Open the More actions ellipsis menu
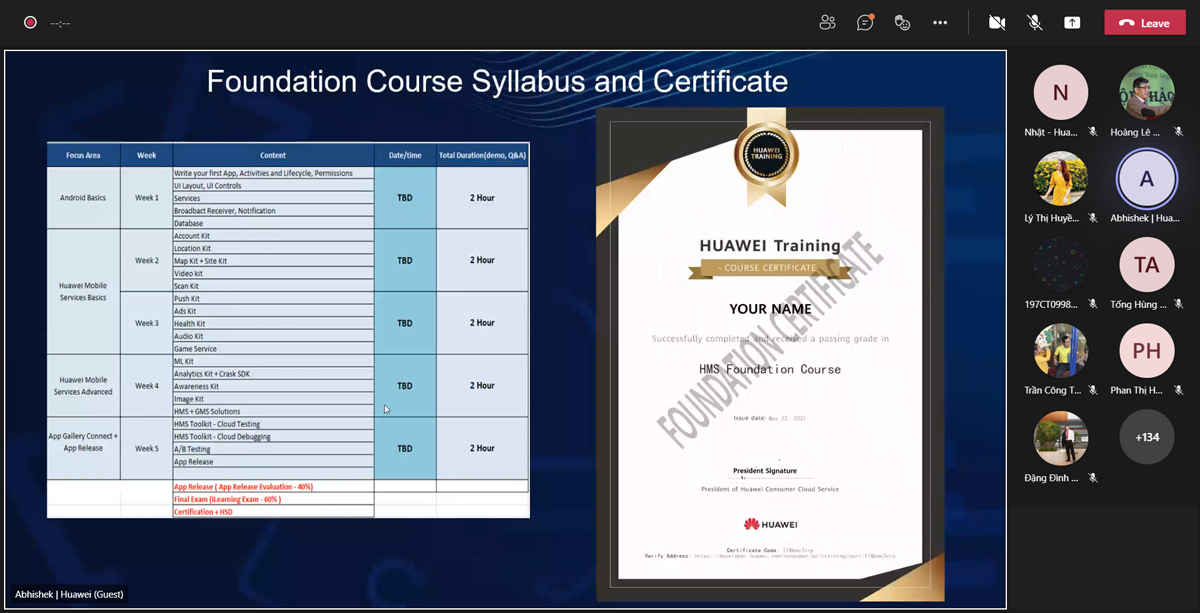The width and height of the screenshot is (1200, 613). click(940, 22)
